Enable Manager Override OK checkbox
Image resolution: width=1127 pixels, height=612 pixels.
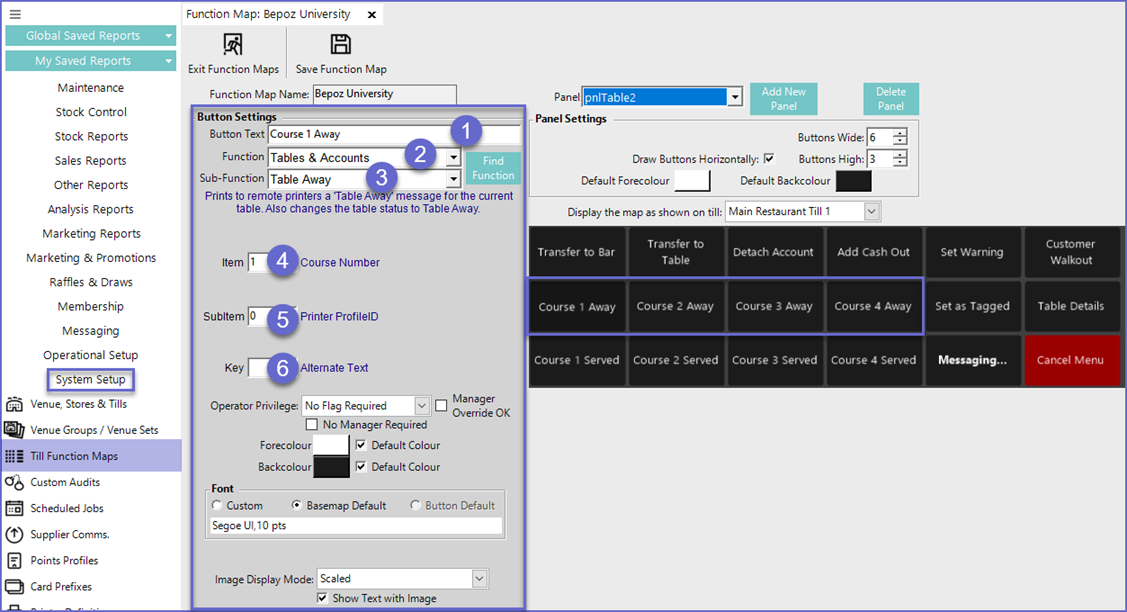[x=441, y=406]
